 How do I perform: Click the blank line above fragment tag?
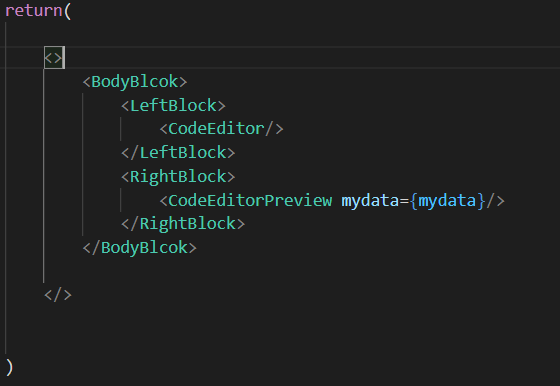pos(280,34)
